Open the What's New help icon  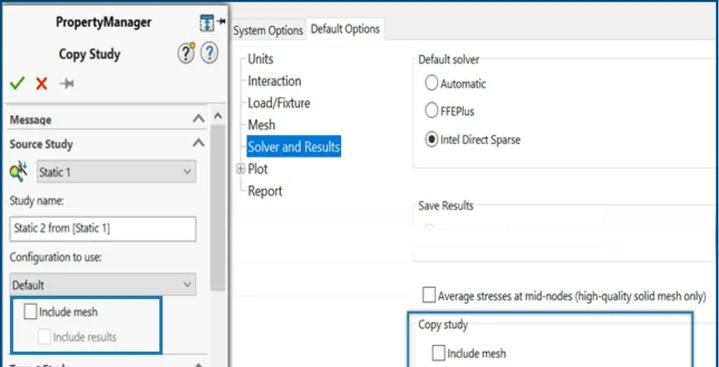186,54
